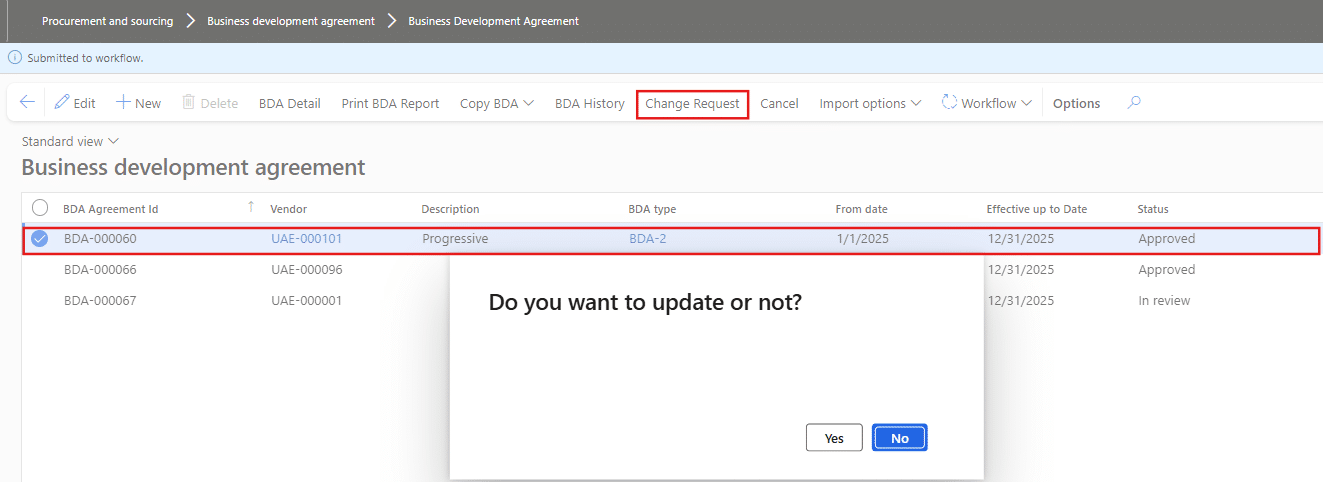Click the info icon beside Submitted message

coord(15,58)
